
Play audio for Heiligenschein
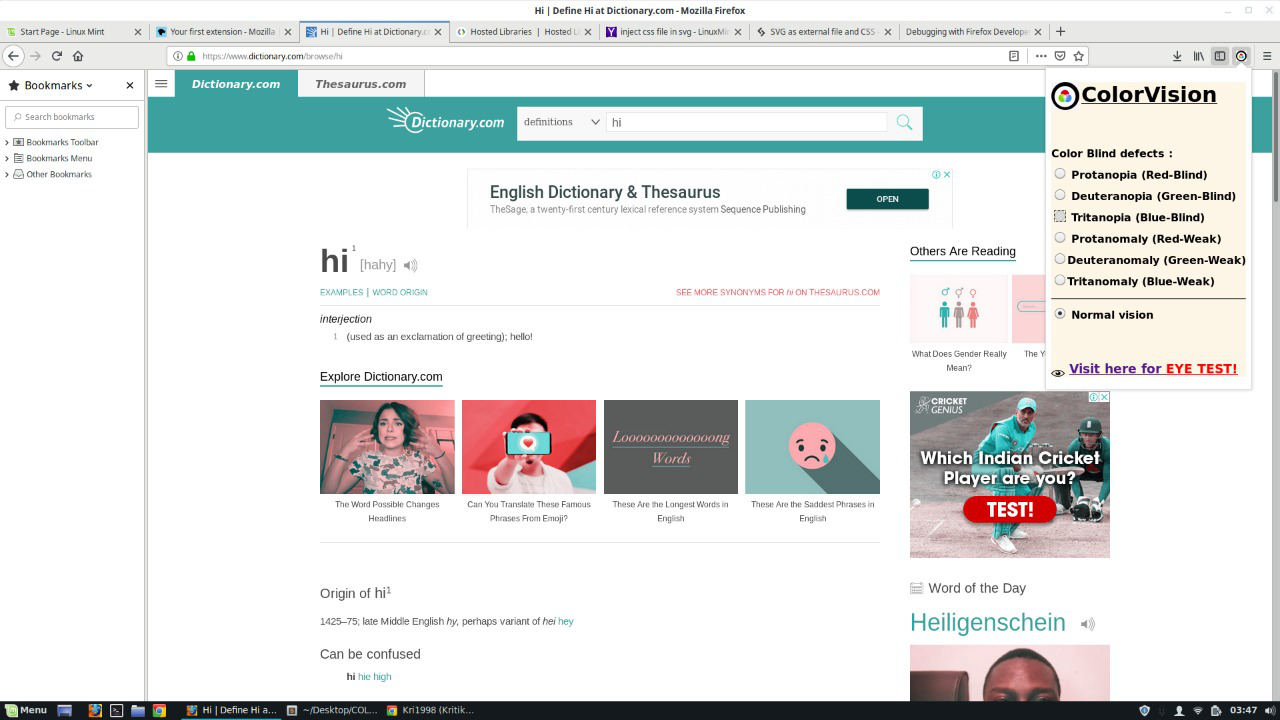pyautogui.click(x=1087, y=624)
